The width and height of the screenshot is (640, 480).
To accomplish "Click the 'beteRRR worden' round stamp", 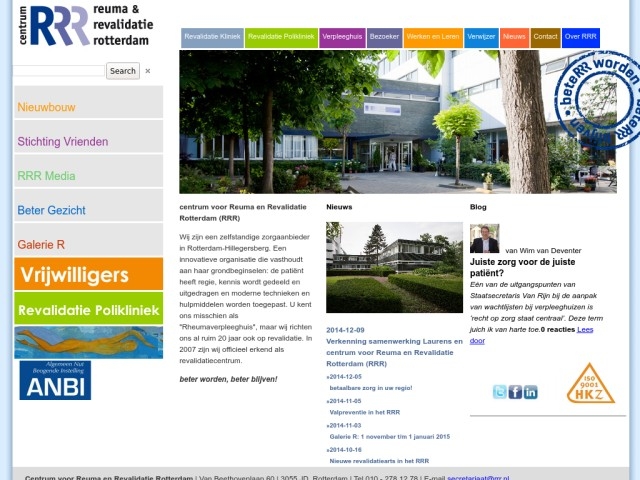I will [597, 98].
